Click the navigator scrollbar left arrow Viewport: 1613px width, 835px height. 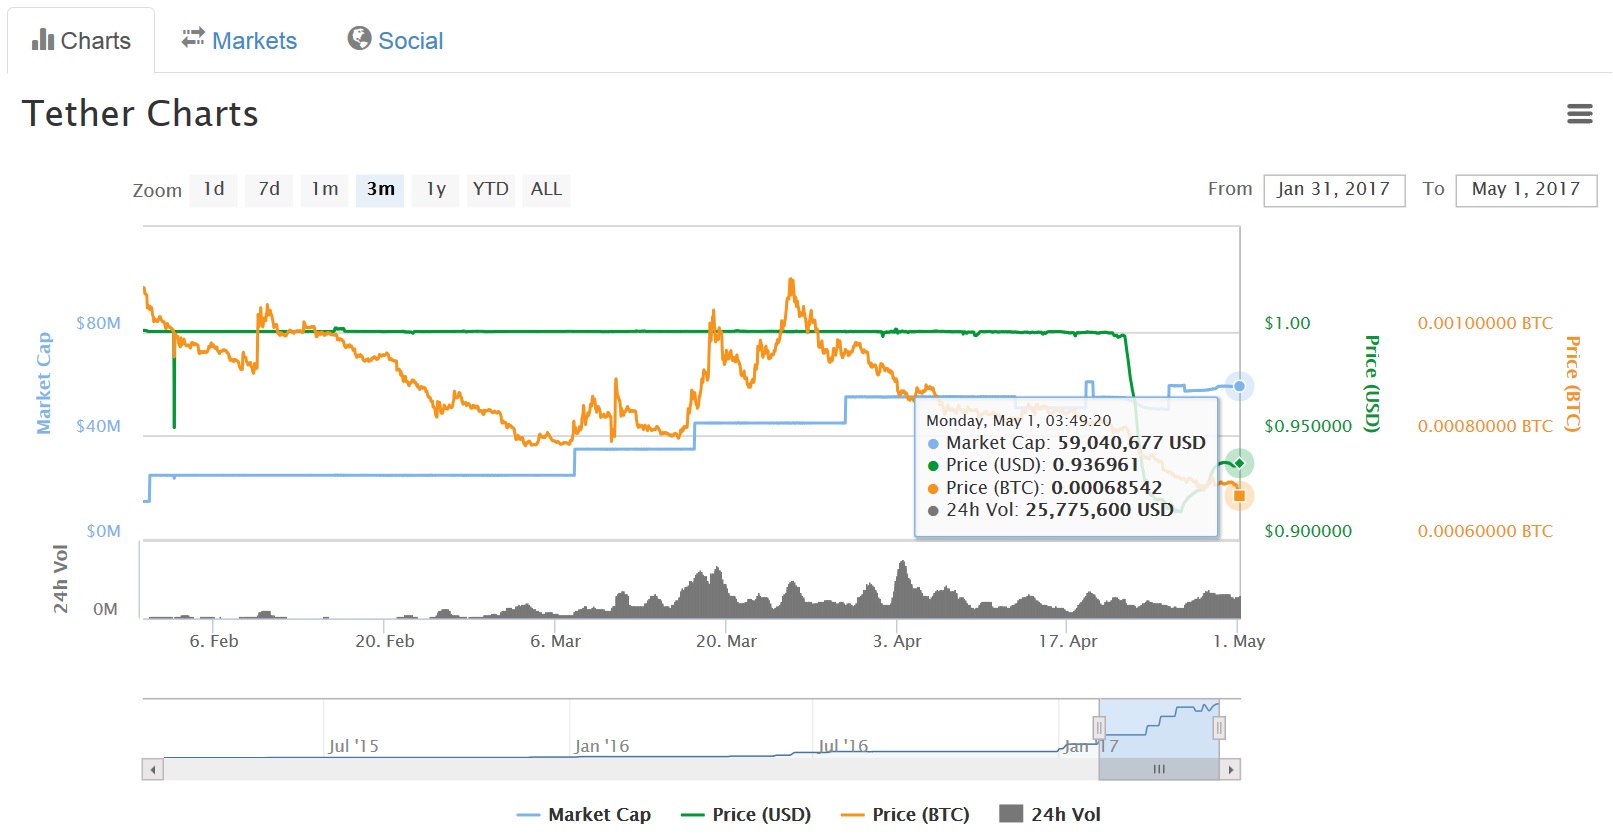(x=153, y=770)
